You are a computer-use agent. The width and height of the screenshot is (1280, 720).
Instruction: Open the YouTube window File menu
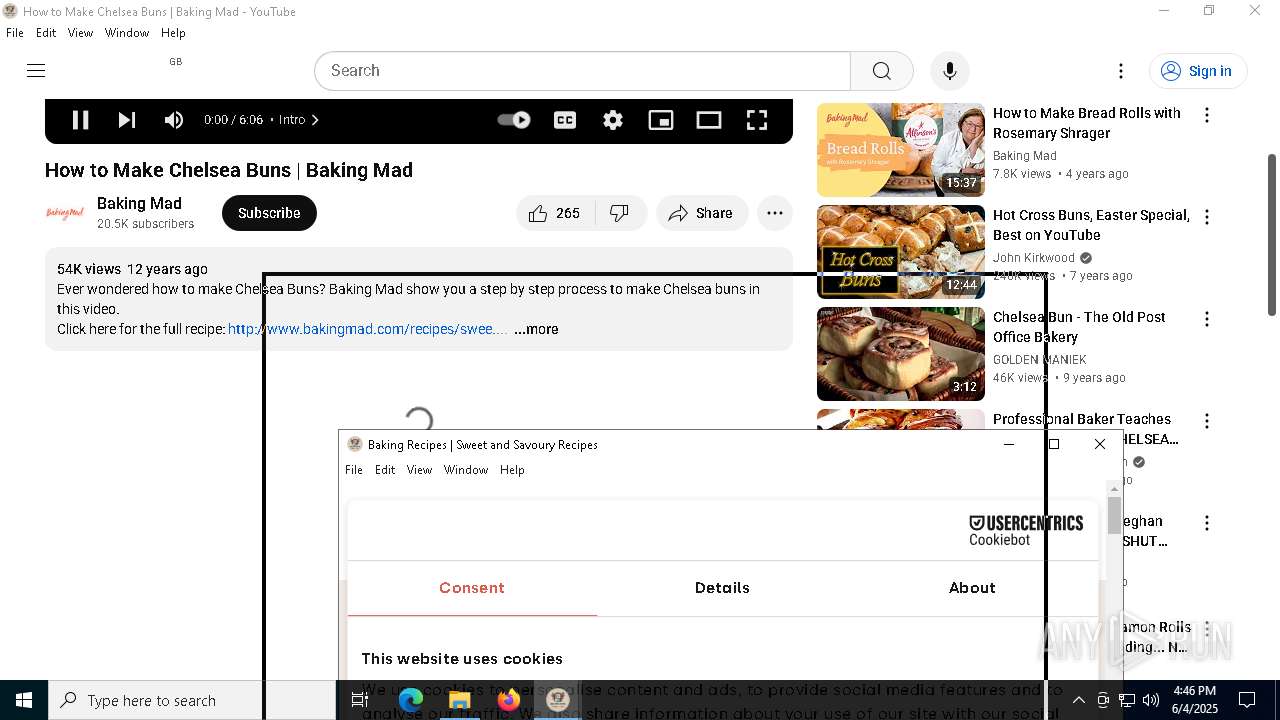[15, 33]
